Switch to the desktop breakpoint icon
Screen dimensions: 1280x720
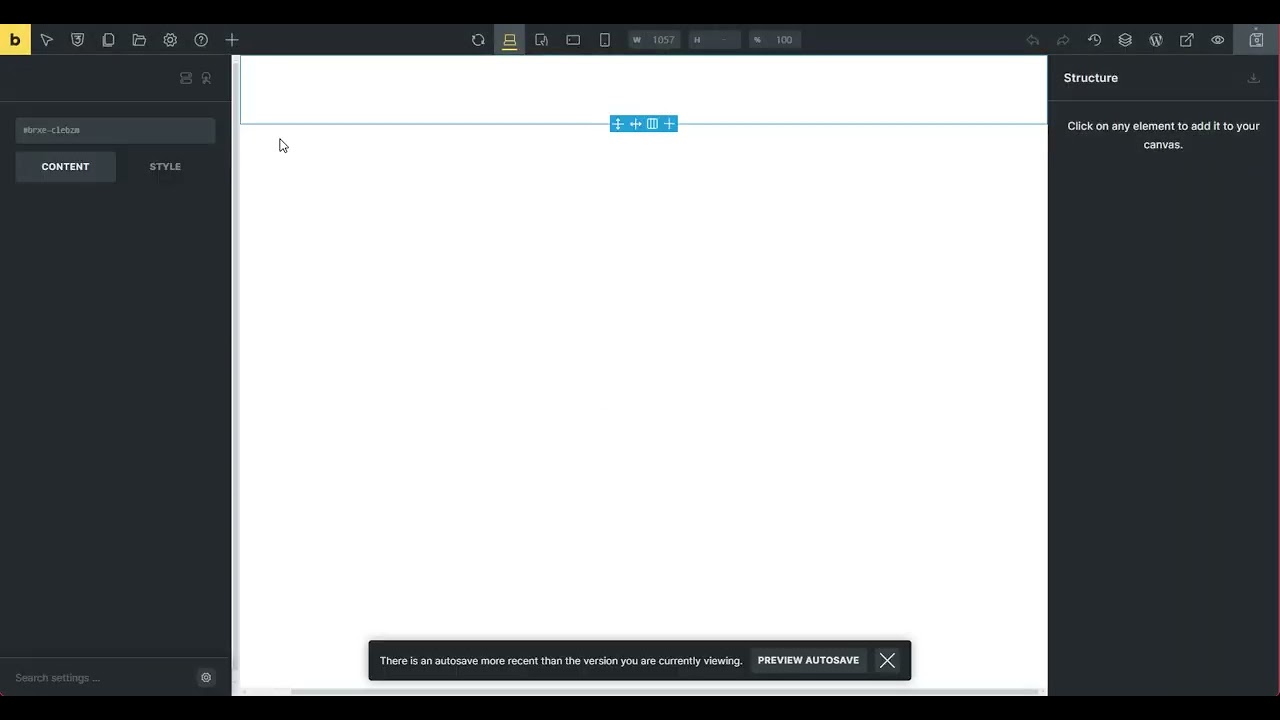coord(509,40)
